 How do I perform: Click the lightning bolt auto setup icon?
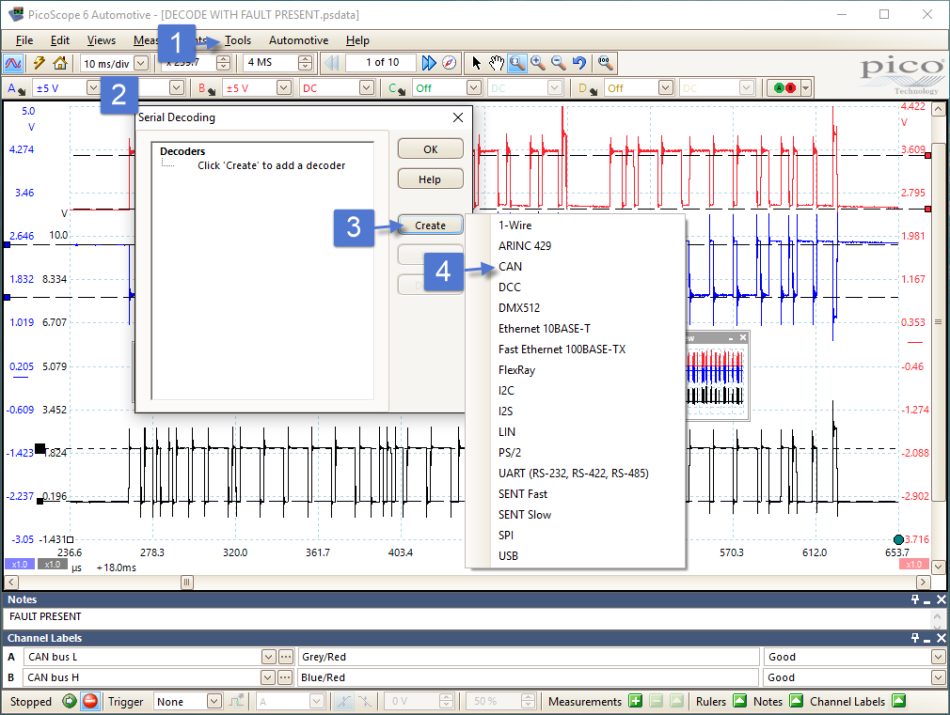(x=39, y=63)
